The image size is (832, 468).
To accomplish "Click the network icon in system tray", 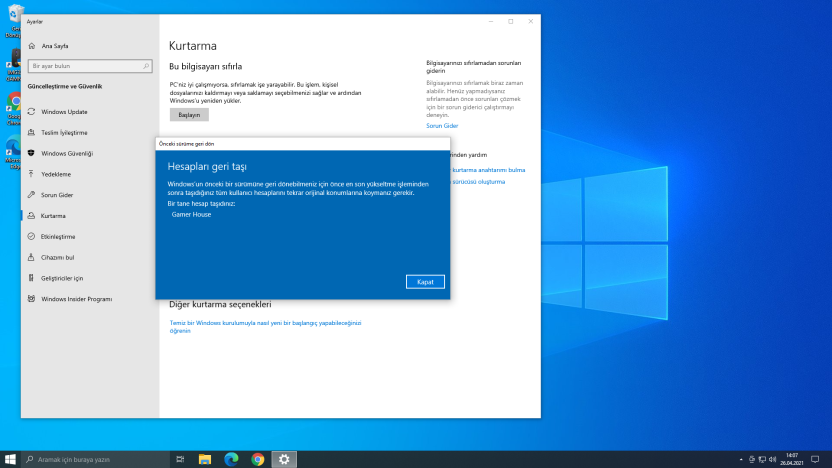I will pyautogui.click(x=762, y=460).
